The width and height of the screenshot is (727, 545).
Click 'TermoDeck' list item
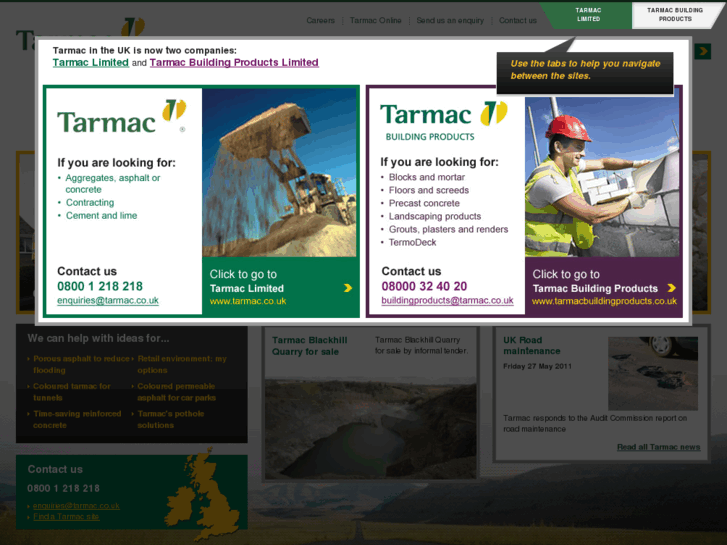(x=413, y=242)
